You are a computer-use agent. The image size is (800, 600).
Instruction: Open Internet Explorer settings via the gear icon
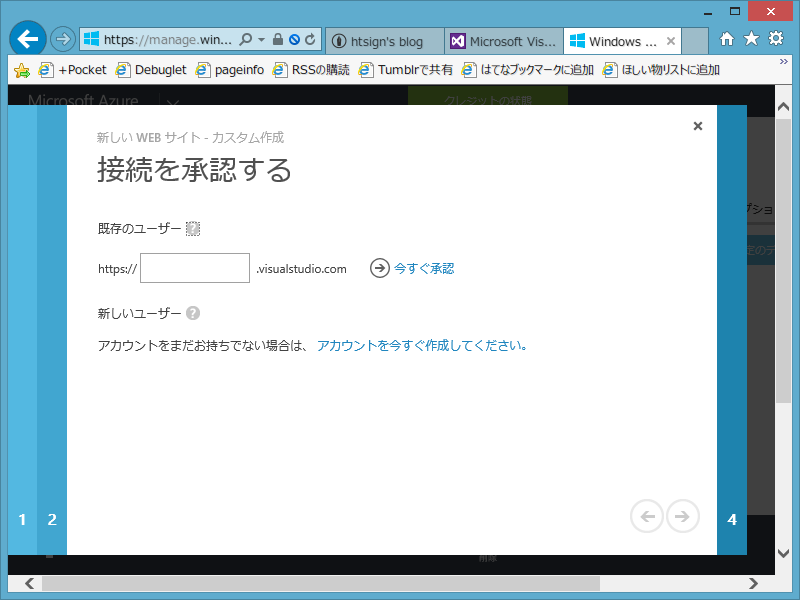[775, 39]
